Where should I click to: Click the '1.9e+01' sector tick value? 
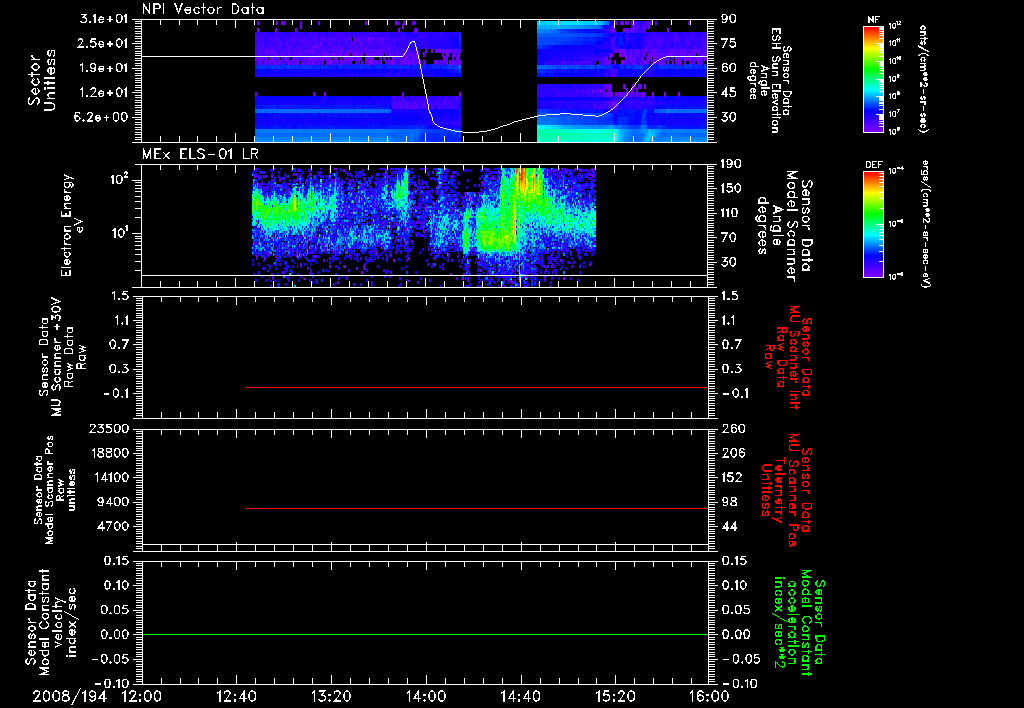(x=104, y=68)
